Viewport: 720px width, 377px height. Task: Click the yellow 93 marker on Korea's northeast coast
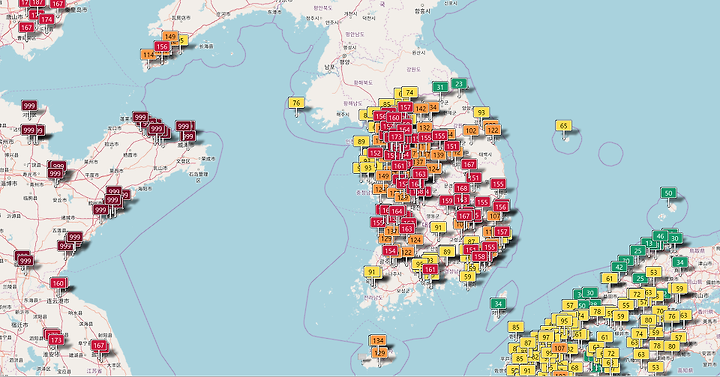pos(481,112)
